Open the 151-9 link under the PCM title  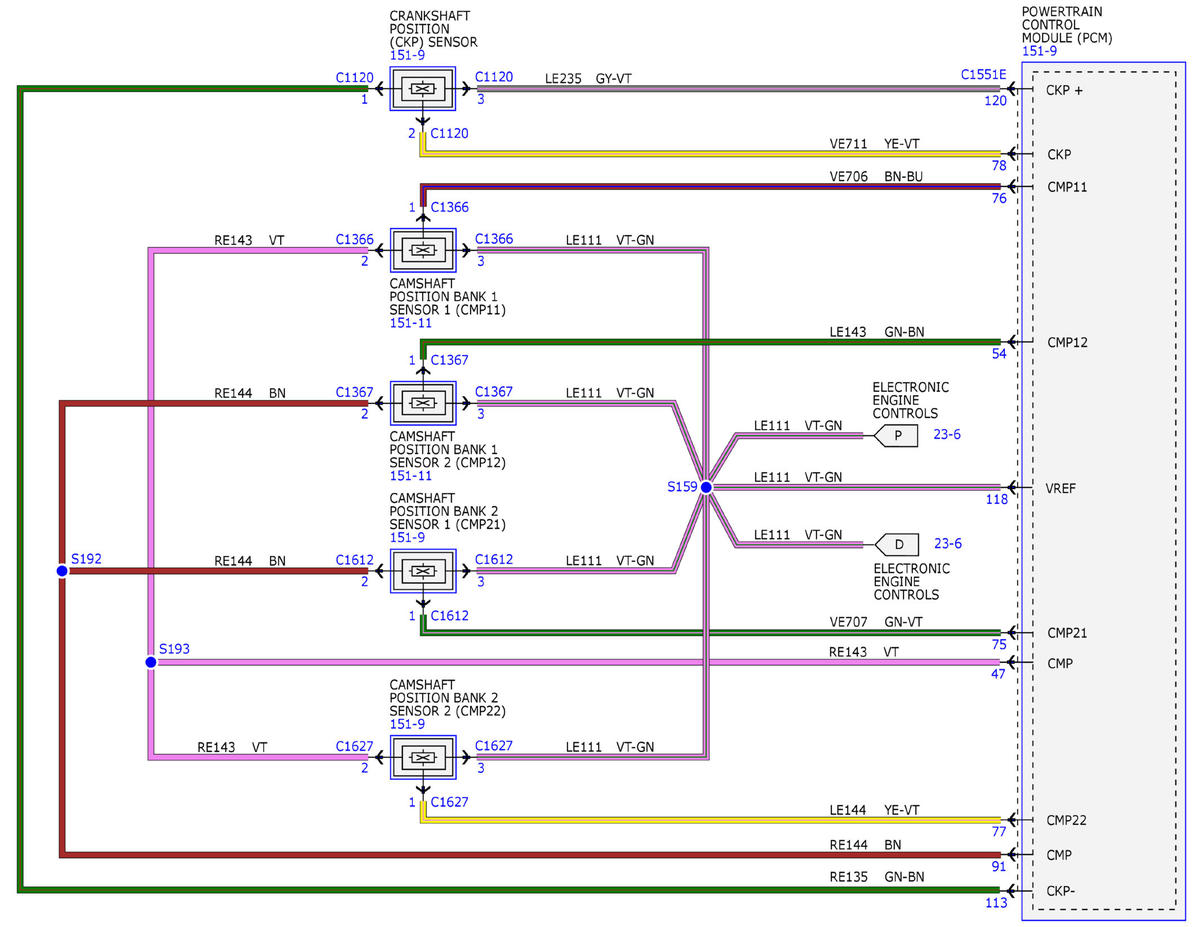tap(1040, 51)
